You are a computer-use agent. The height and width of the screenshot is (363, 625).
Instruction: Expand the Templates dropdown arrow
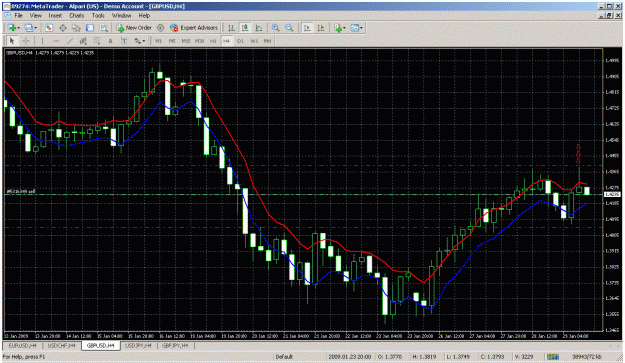click(x=361, y=28)
